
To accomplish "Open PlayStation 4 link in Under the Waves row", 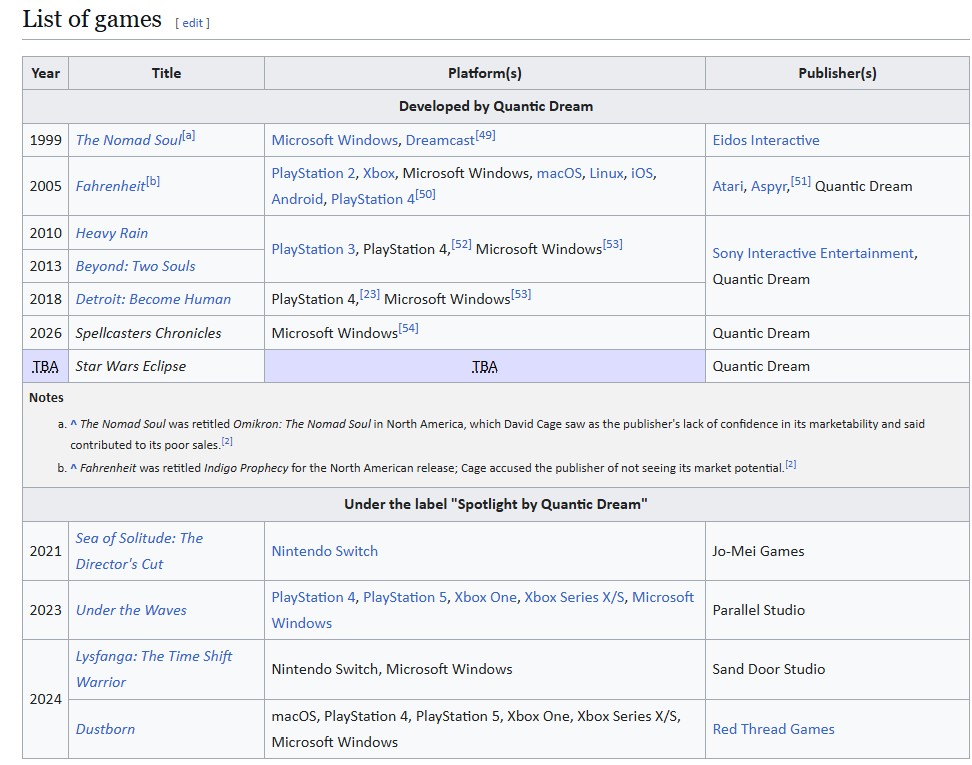I will point(313,597).
